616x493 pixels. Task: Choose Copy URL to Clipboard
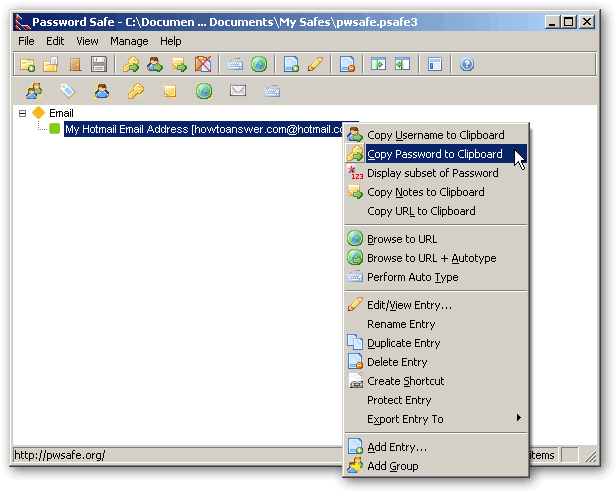436,211
